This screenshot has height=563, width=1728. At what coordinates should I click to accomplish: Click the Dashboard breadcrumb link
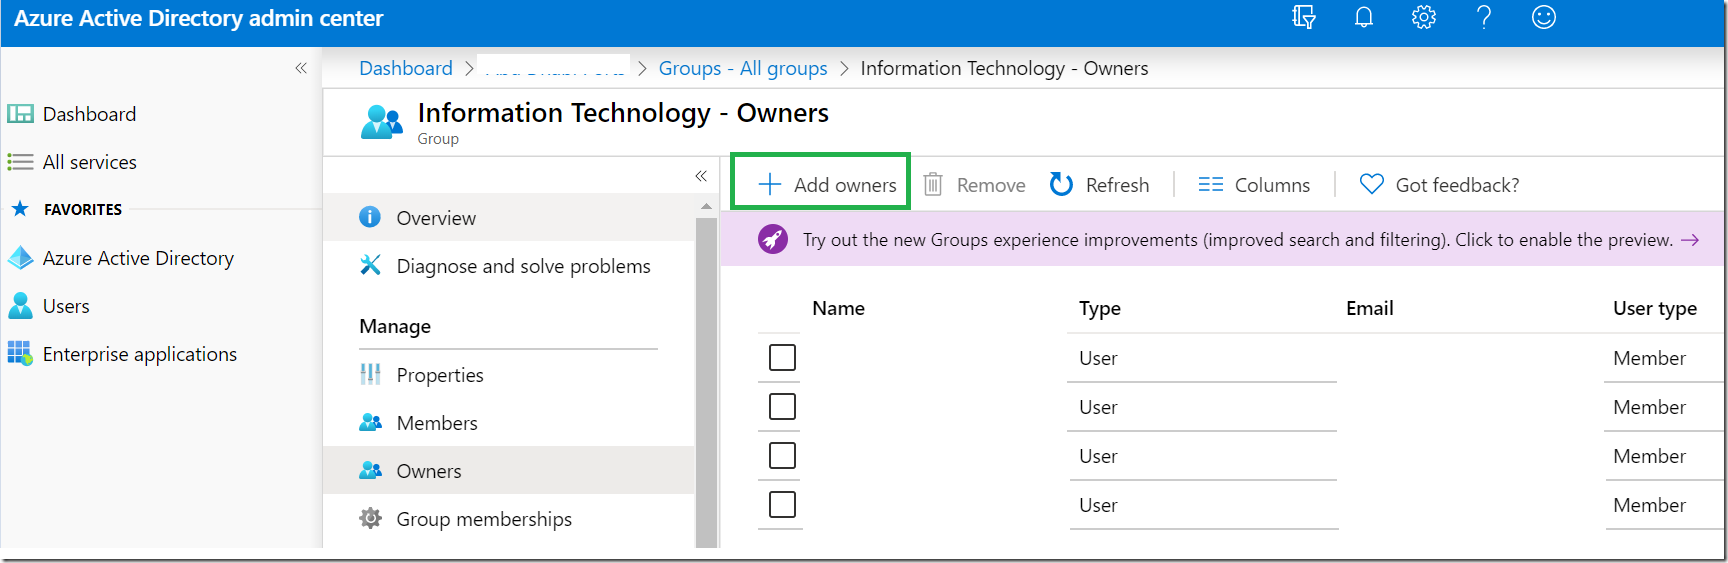406,68
